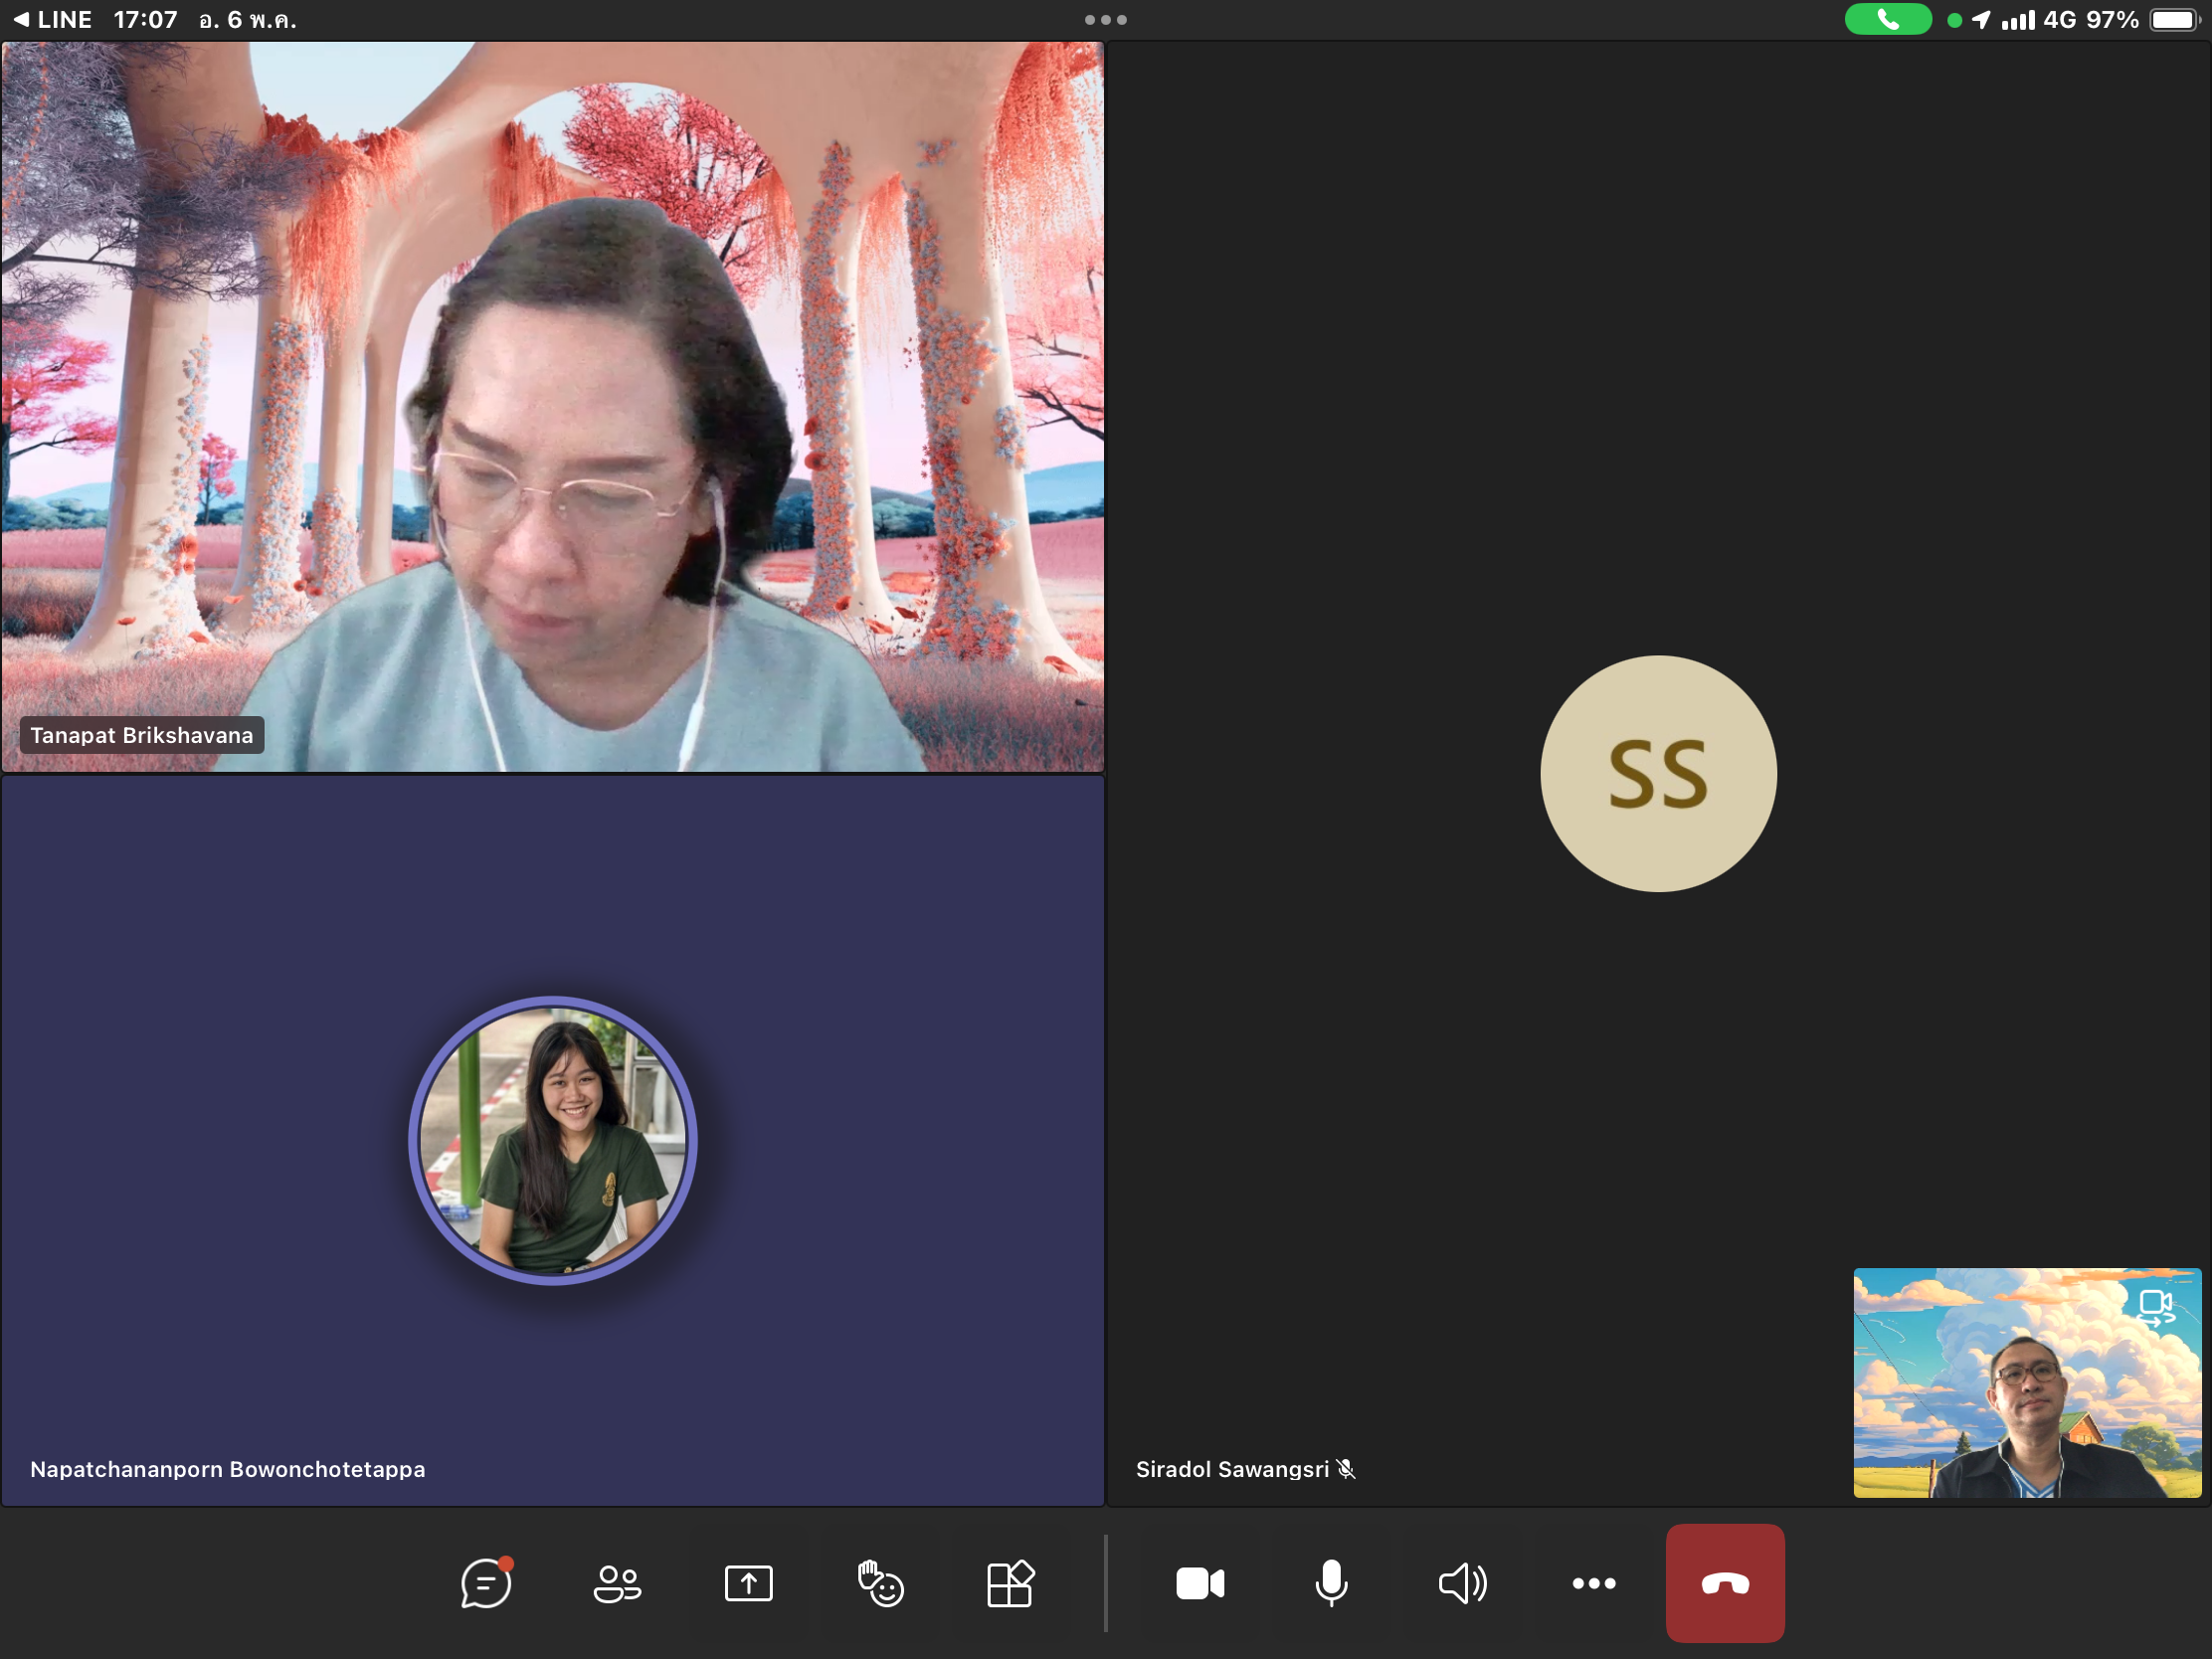Screen dimensions: 2212x1659
Task: Open the meeting chat icon
Action: (x=486, y=1583)
